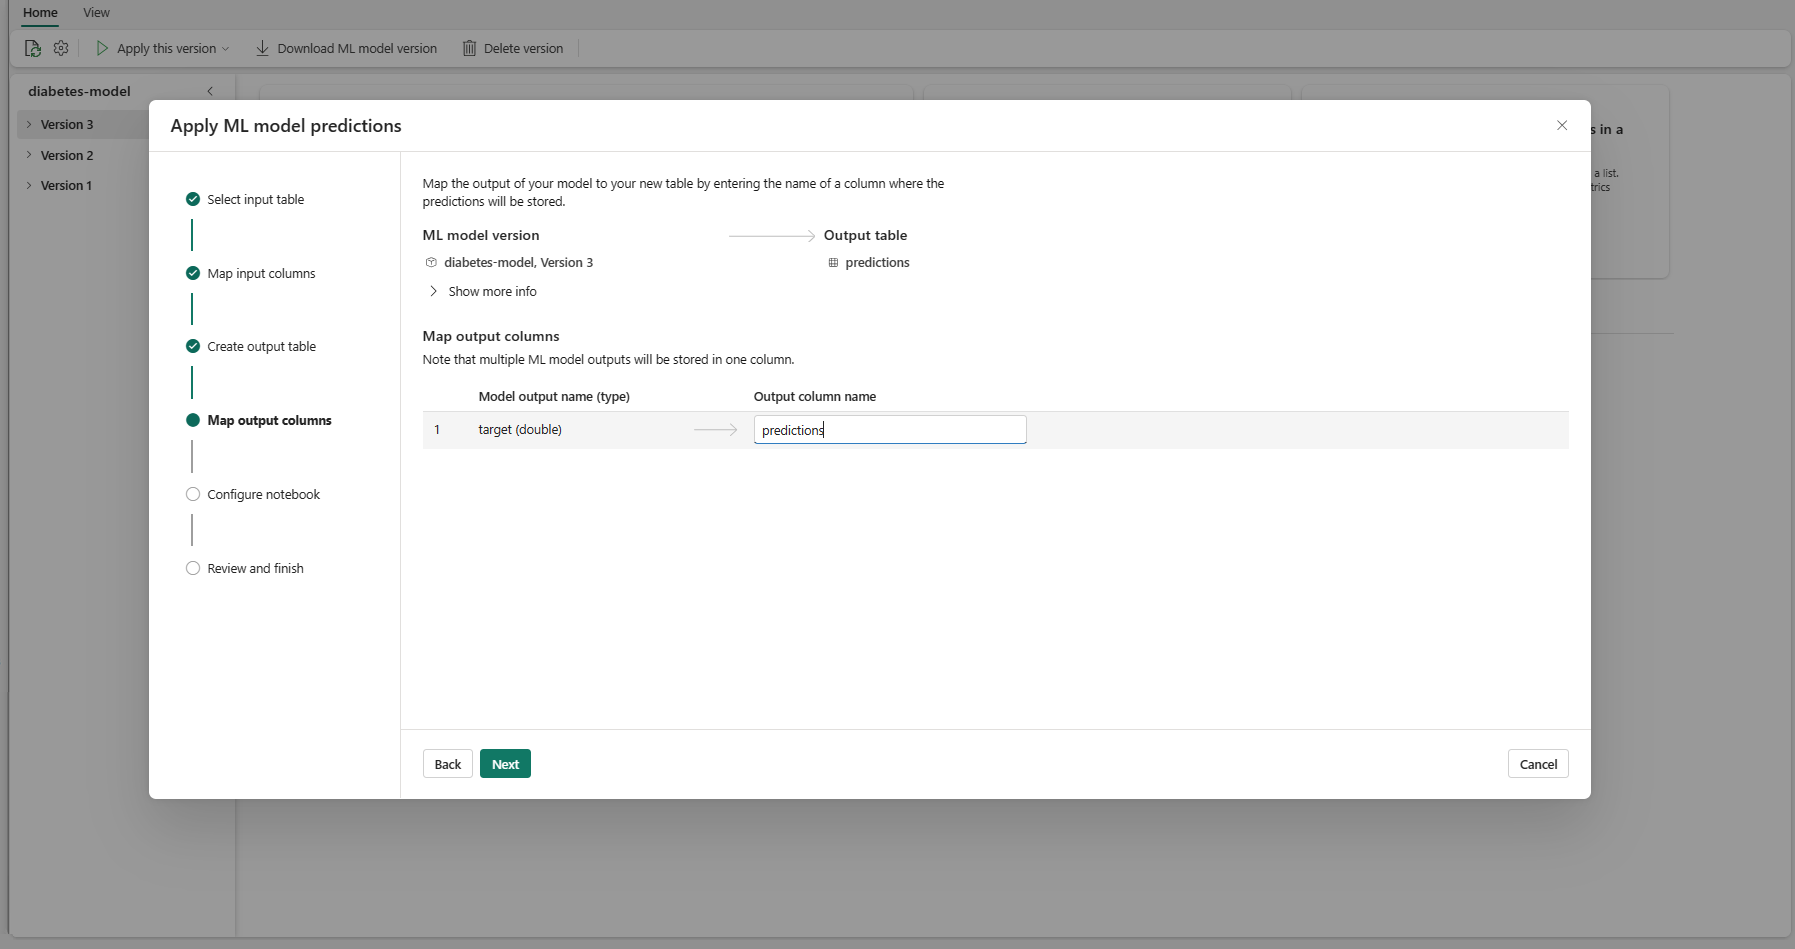This screenshot has width=1795, height=949.
Task: Expand Version 3 in the model tree
Action: coord(29,125)
